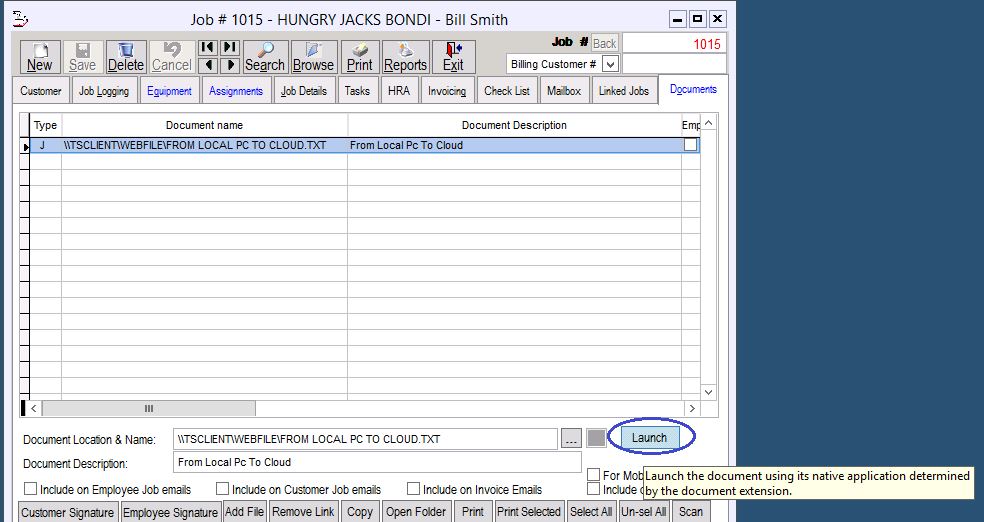The height and width of the screenshot is (522, 984).
Task: Click the Open Folder button
Action: [x=414, y=512]
